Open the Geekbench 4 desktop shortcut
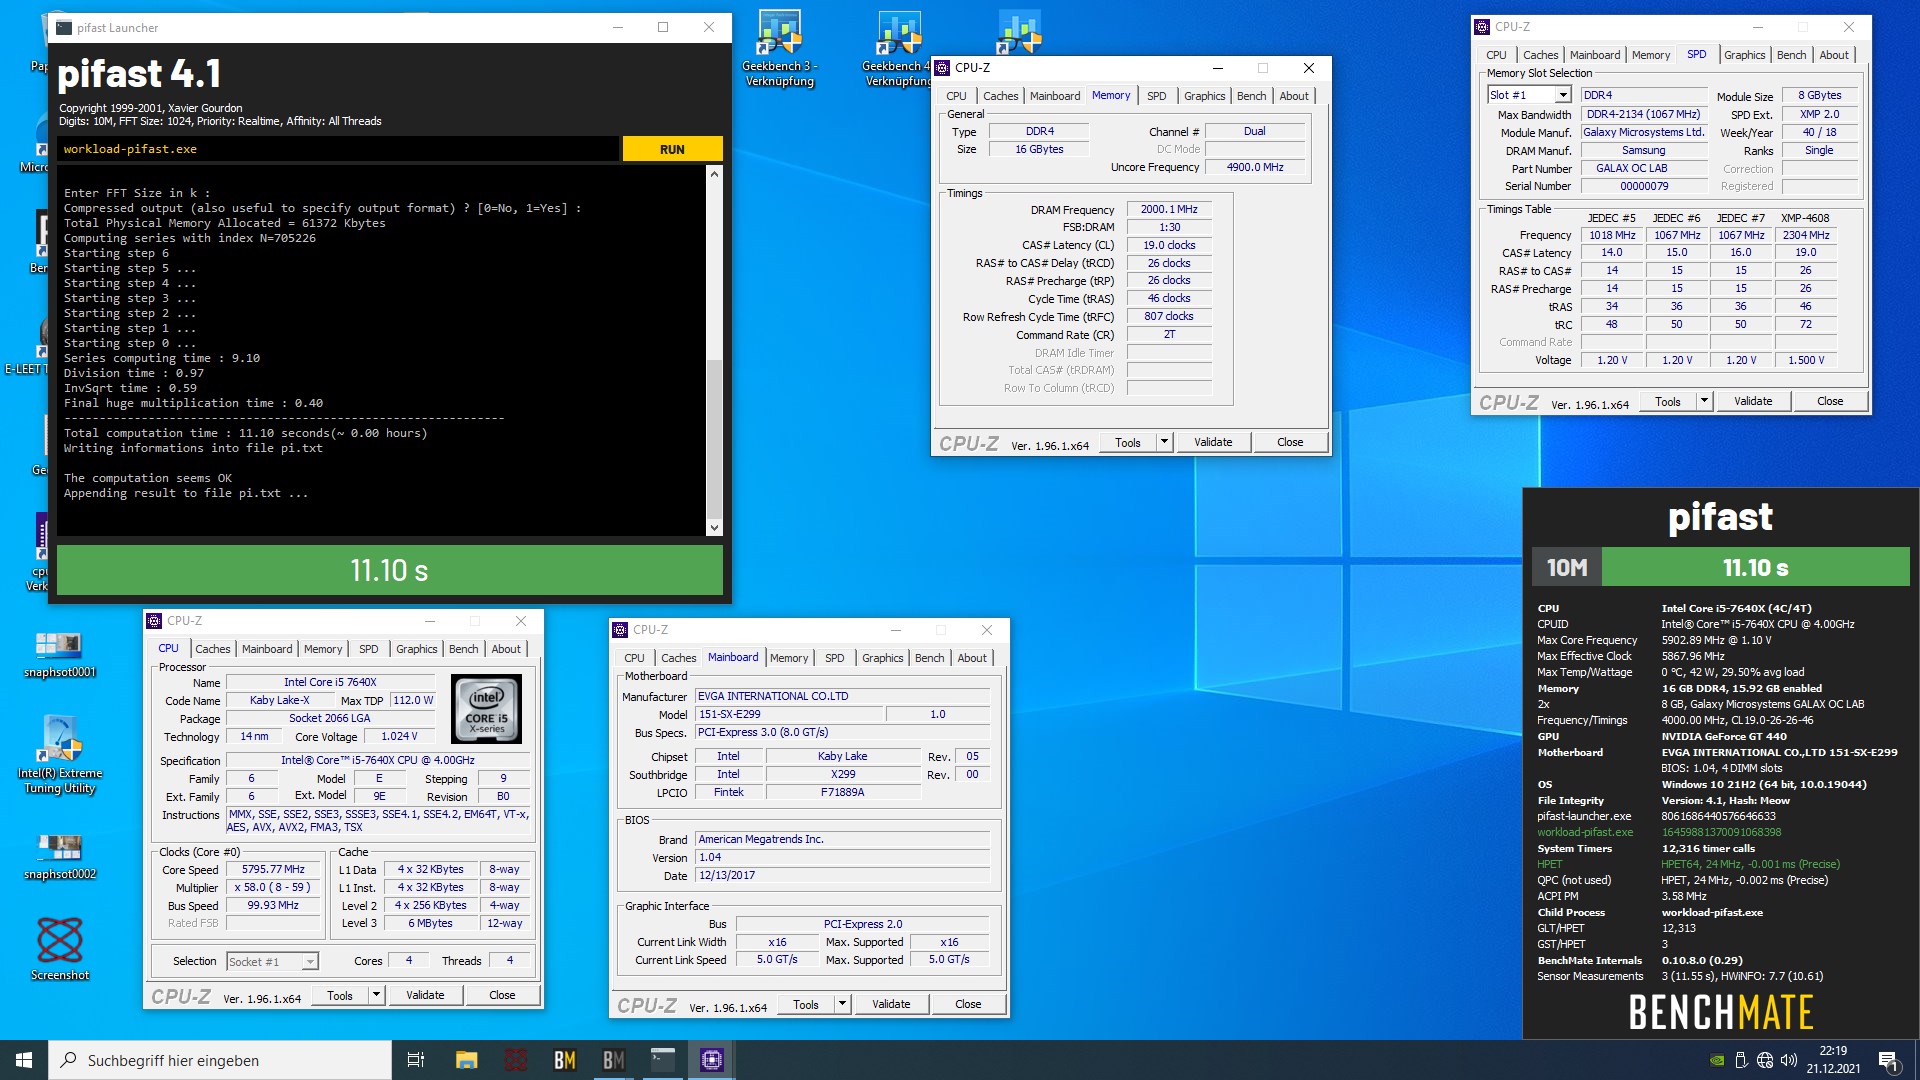The height and width of the screenshot is (1080, 1920). click(898, 48)
